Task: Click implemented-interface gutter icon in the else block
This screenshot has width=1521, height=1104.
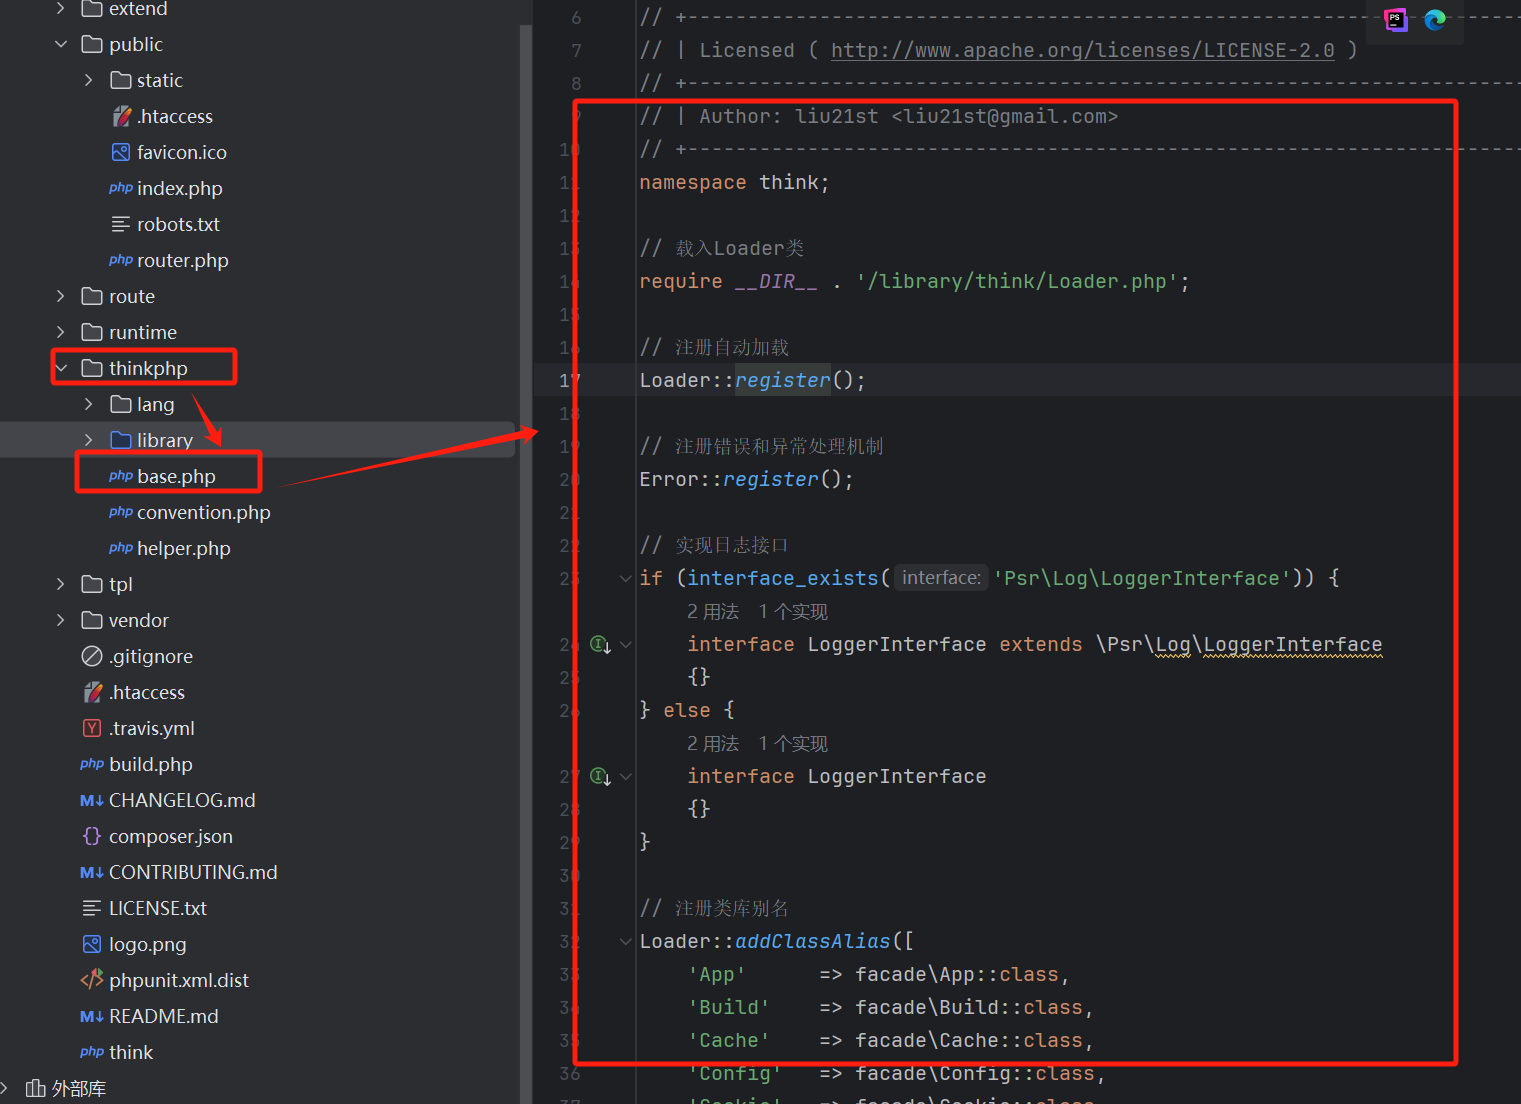Action: [x=600, y=777]
